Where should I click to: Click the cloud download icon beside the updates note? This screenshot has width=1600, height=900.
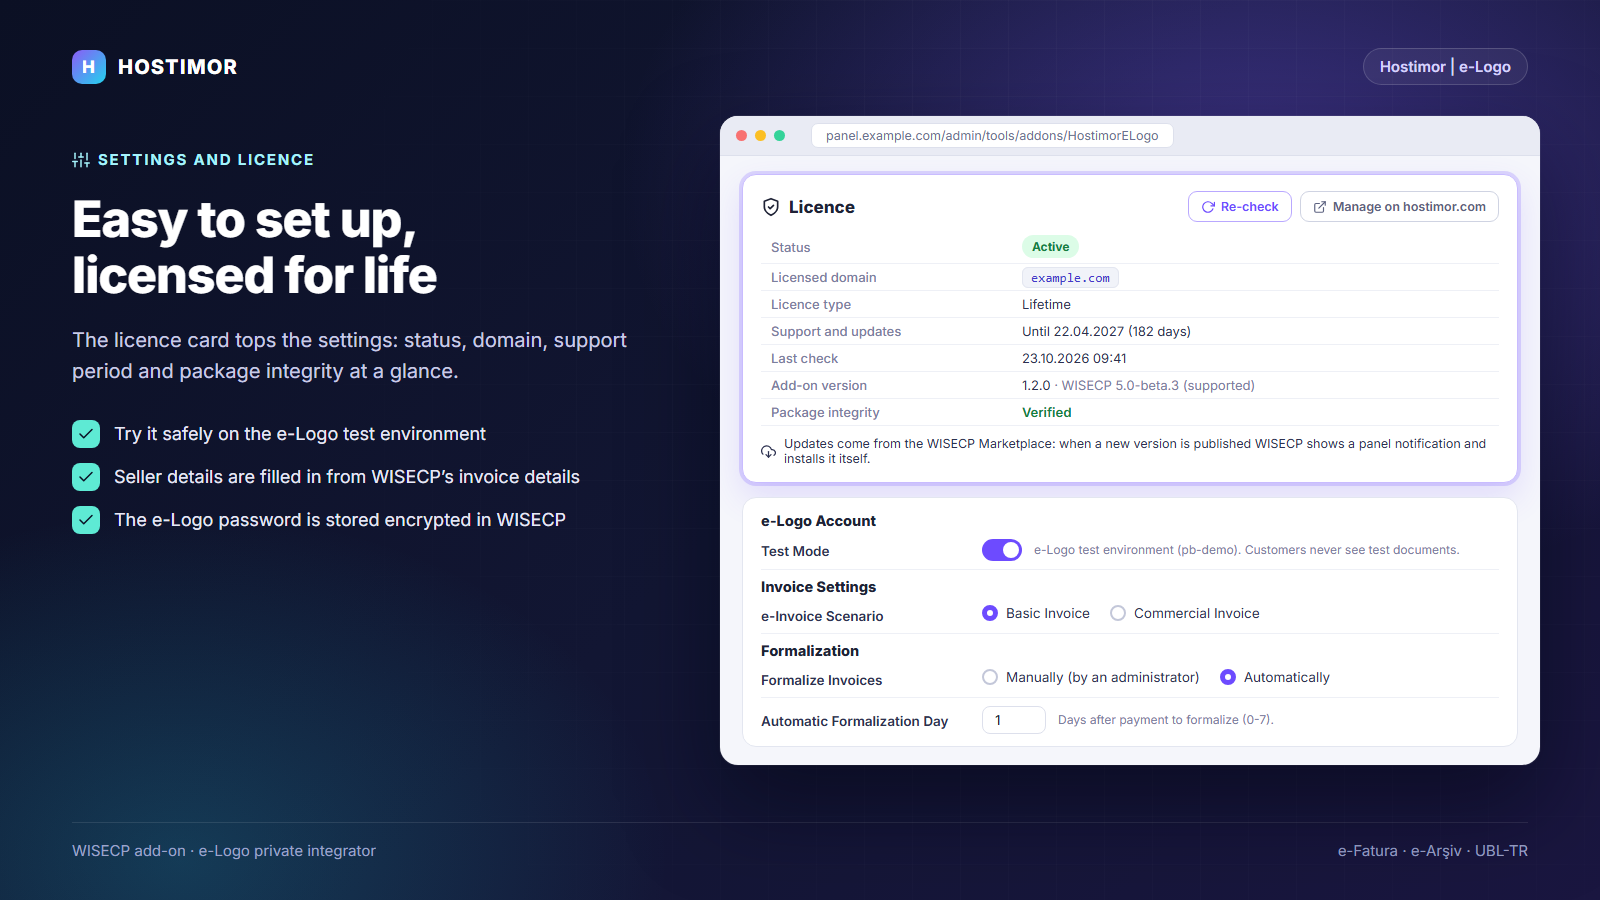point(768,451)
